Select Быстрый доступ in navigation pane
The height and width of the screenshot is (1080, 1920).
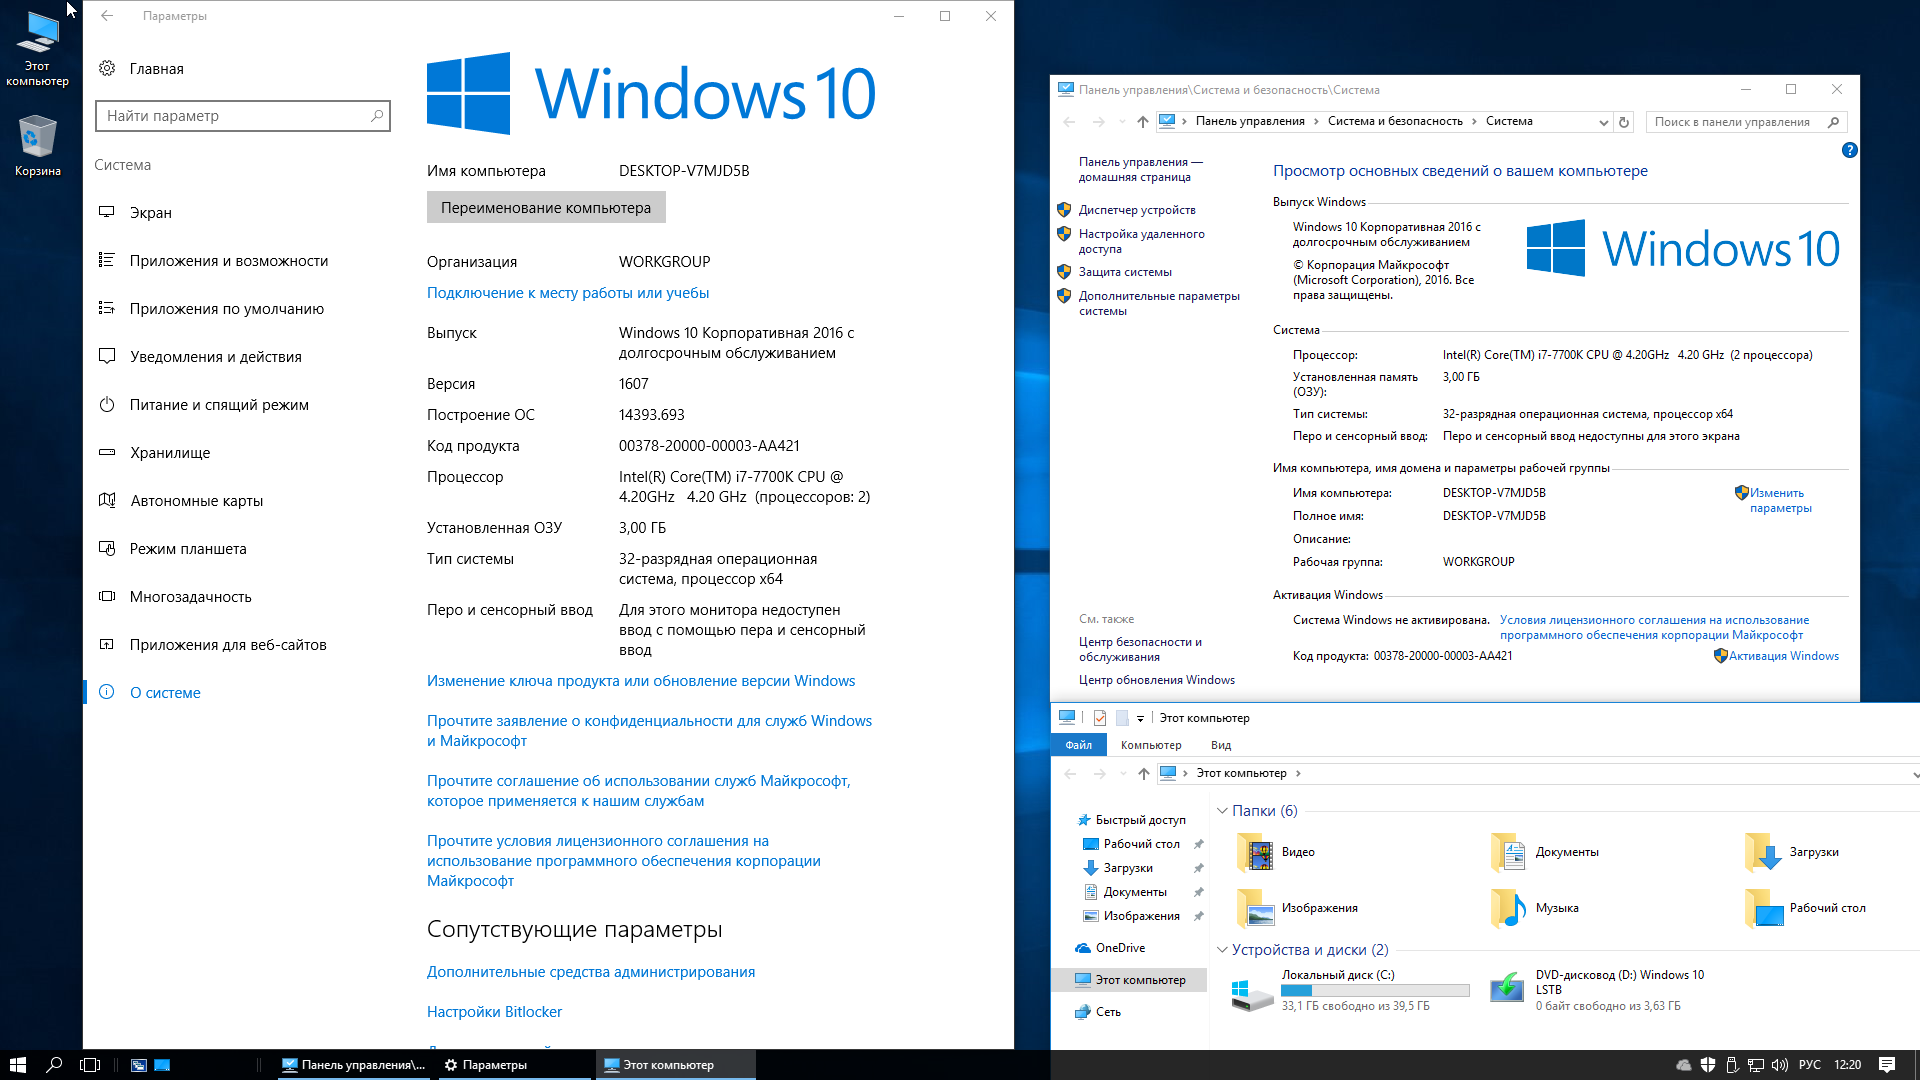pos(1140,820)
